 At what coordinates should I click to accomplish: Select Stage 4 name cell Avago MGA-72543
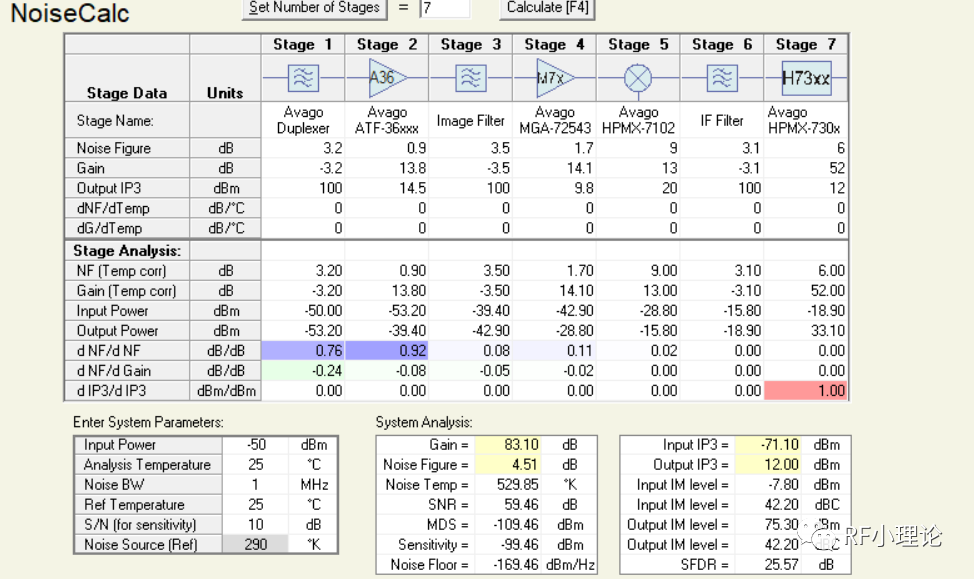tap(554, 120)
